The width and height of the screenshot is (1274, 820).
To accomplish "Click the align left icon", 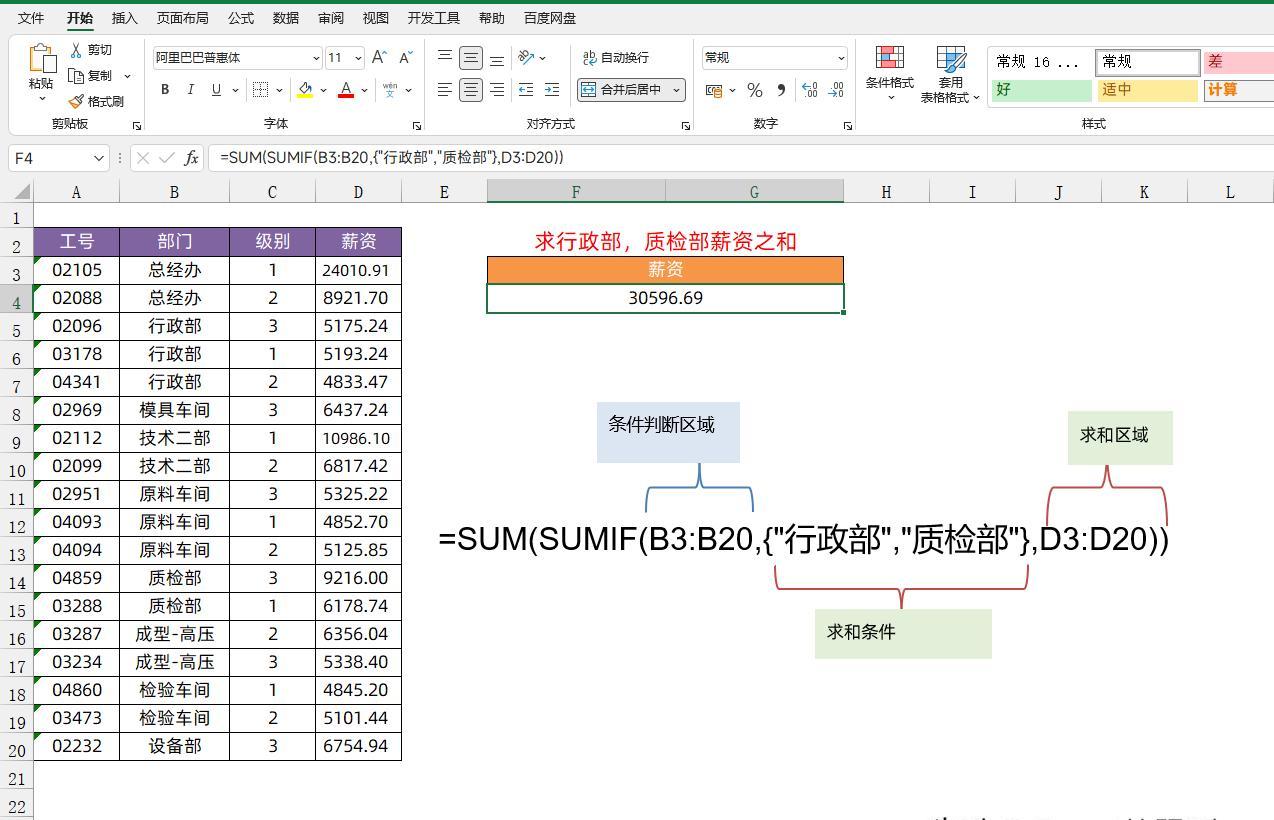I will tap(445, 90).
